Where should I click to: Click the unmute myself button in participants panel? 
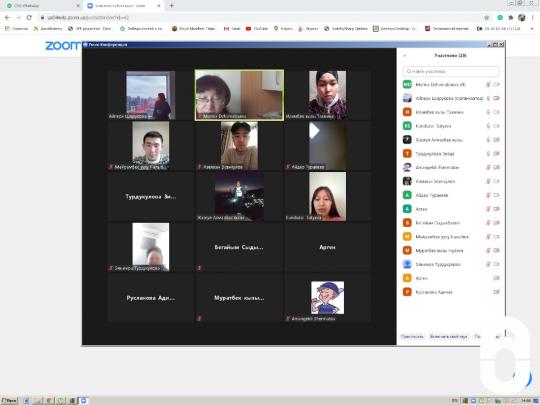click(449, 336)
